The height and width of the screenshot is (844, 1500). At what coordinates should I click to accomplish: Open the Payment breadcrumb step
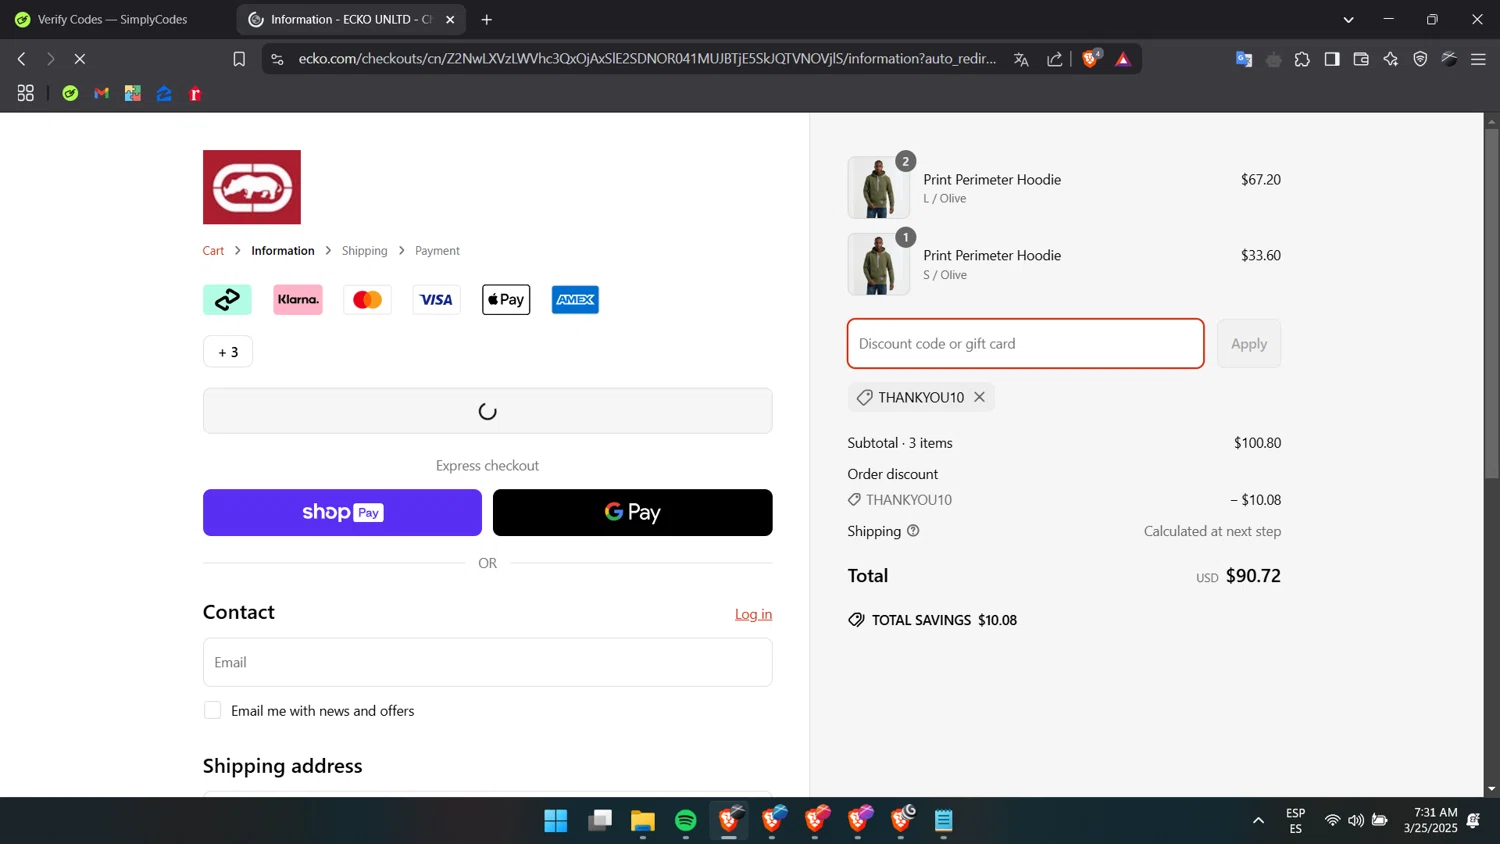pos(437,250)
